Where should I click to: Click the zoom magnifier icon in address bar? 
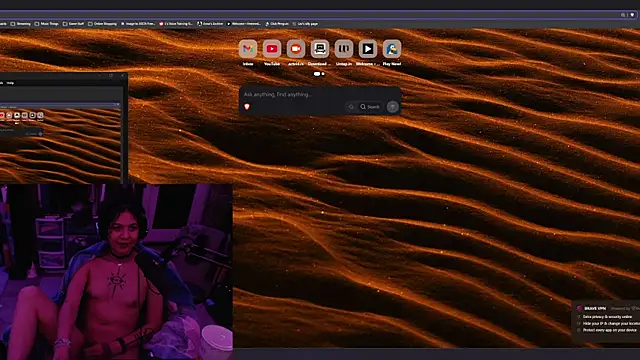[623, 15]
